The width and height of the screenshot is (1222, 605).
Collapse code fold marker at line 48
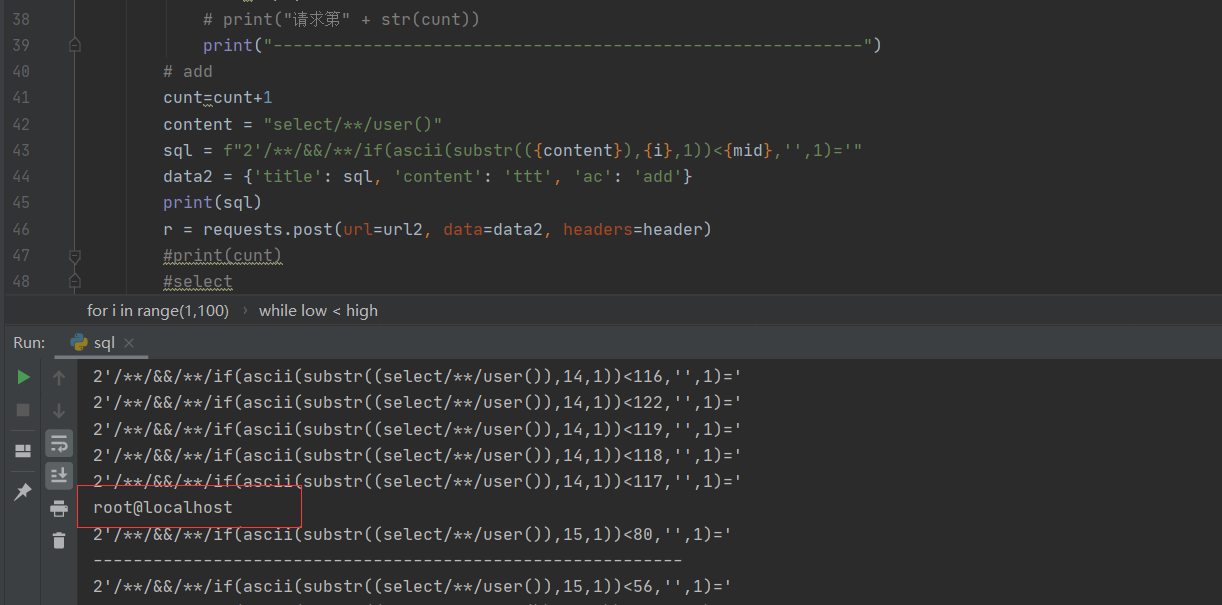[x=75, y=281]
